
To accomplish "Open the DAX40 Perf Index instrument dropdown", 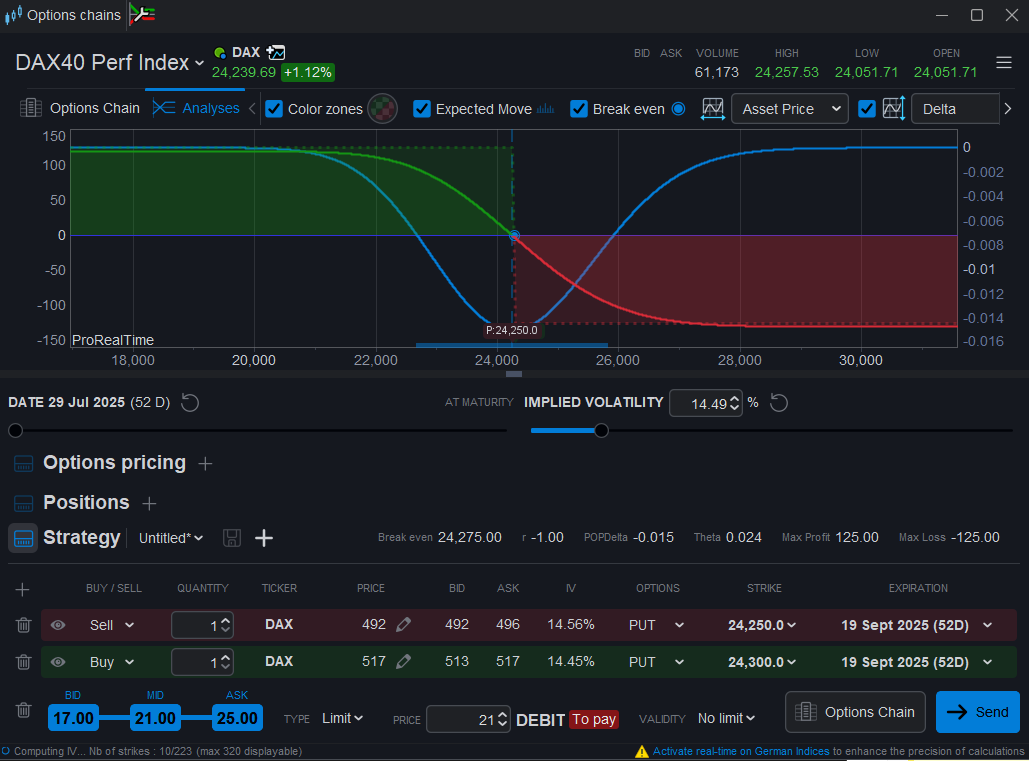I will 110,62.
